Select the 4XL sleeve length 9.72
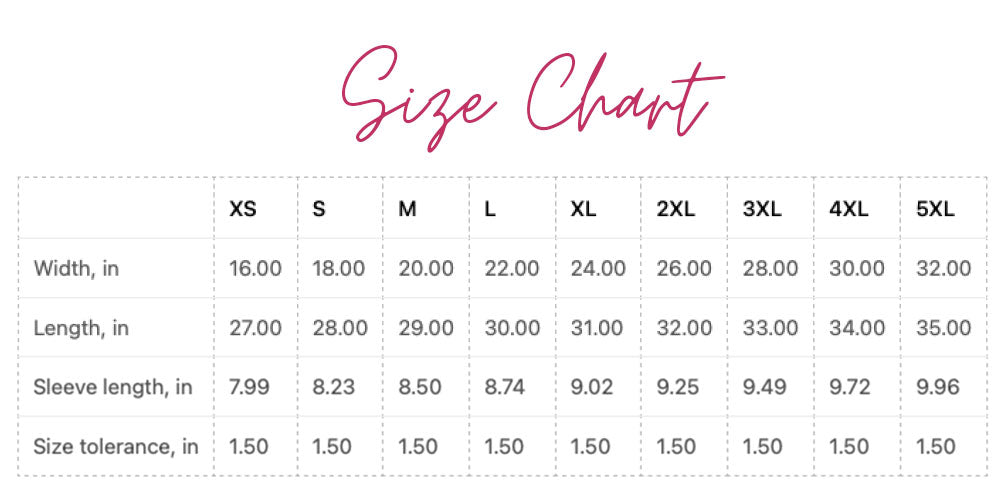Viewport: 1005px width, 500px height. point(850,387)
